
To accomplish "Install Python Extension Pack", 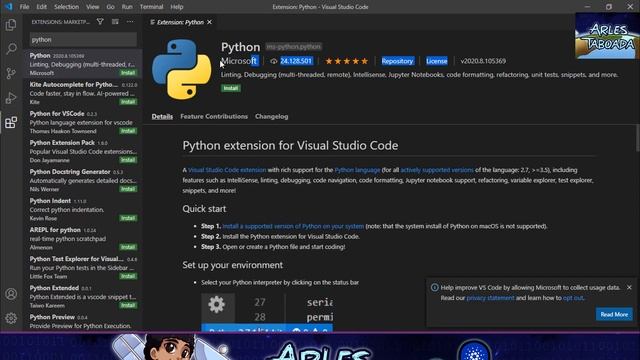I will (128, 160).
